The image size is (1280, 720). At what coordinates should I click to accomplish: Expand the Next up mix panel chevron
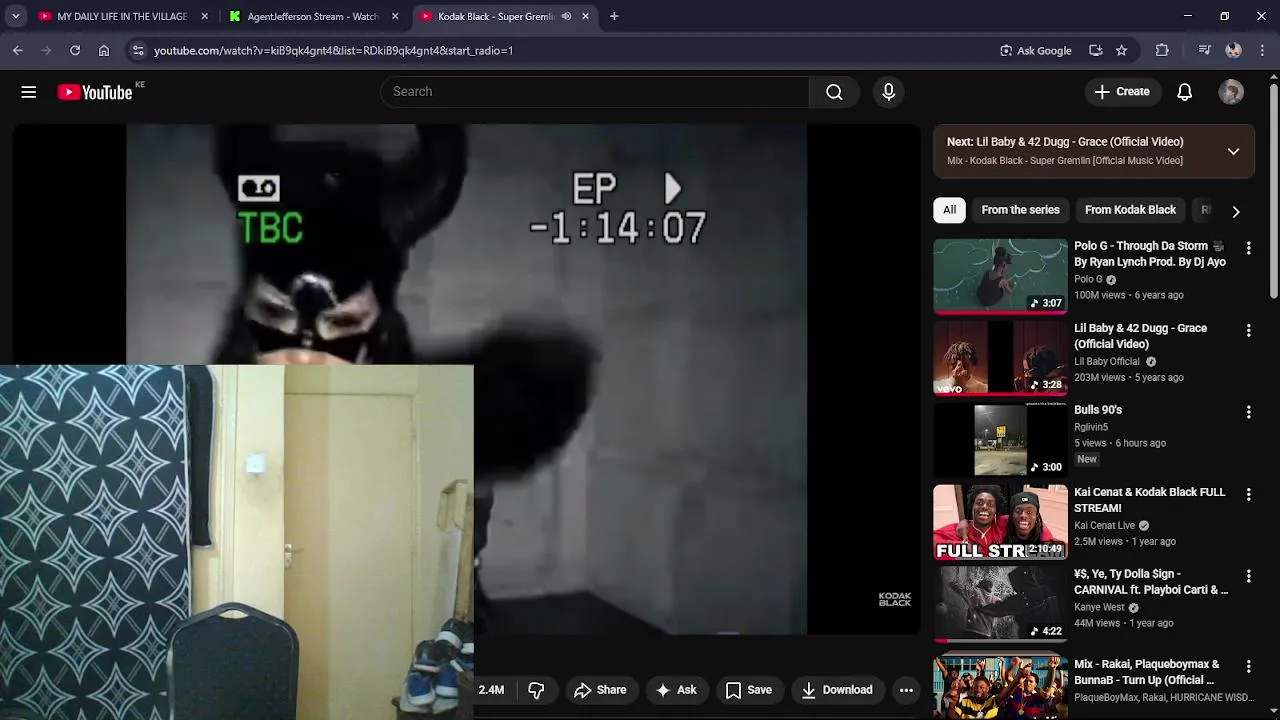pyautogui.click(x=1233, y=151)
